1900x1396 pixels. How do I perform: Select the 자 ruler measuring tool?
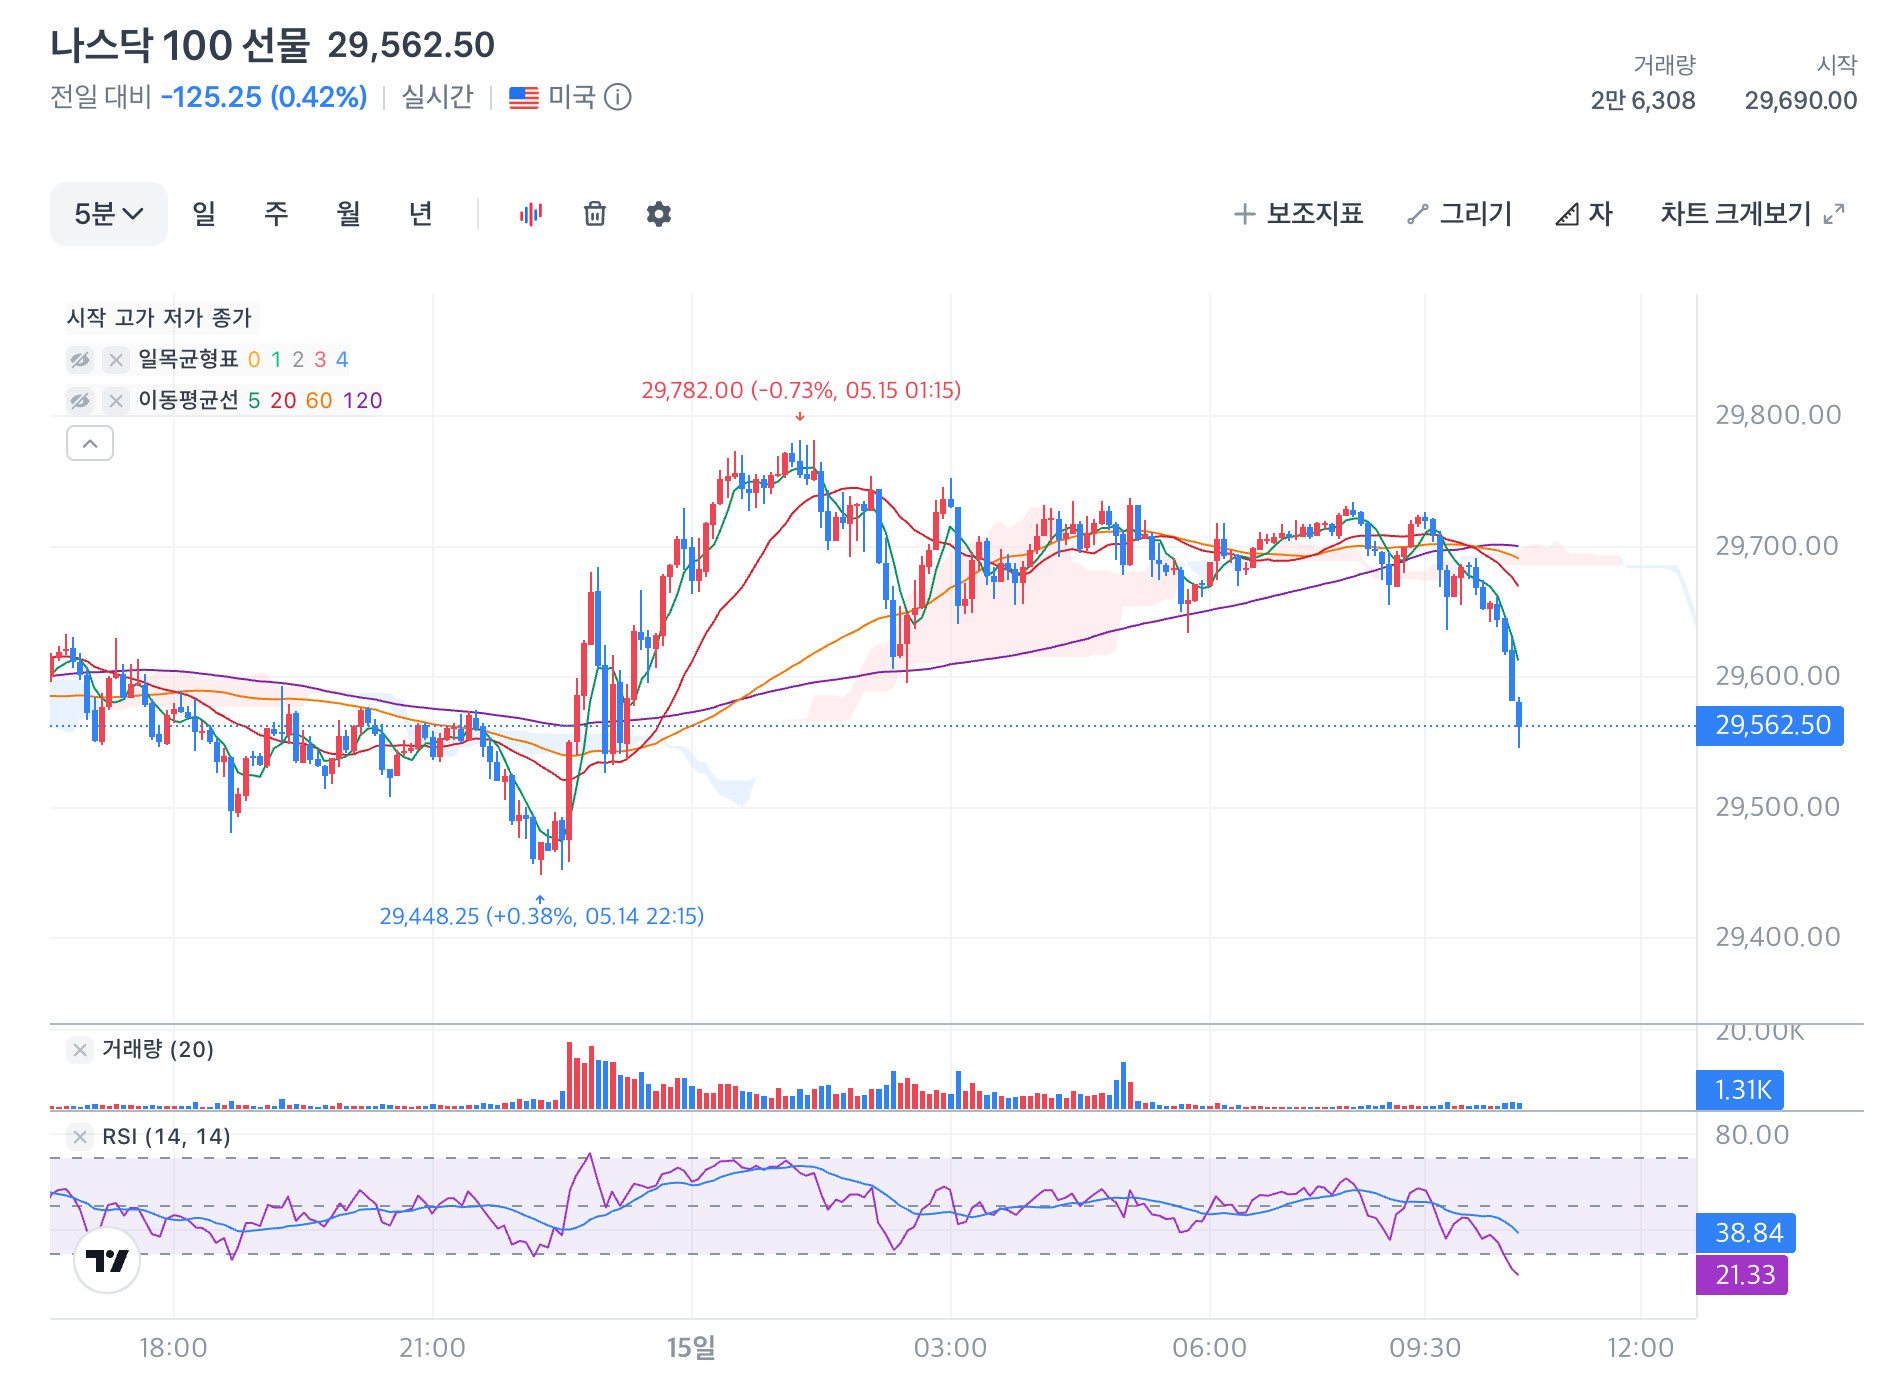pos(1584,214)
